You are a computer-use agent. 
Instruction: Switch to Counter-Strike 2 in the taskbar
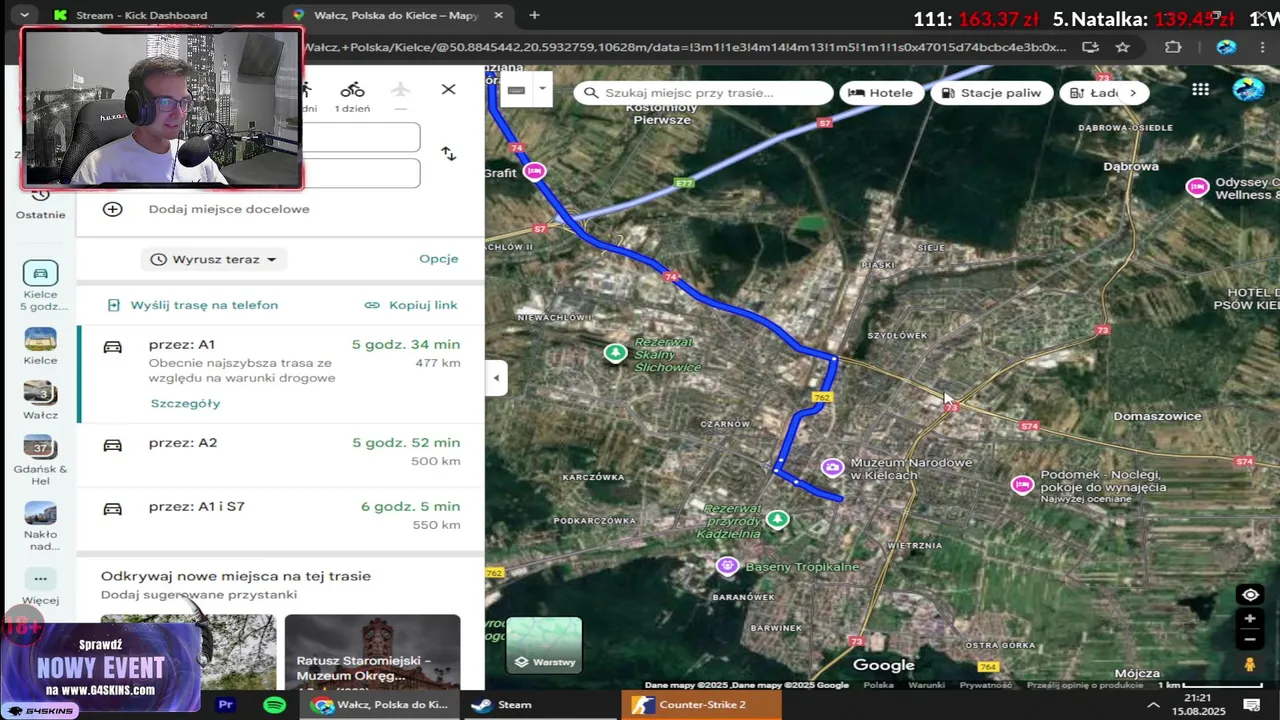coord(700,705)
